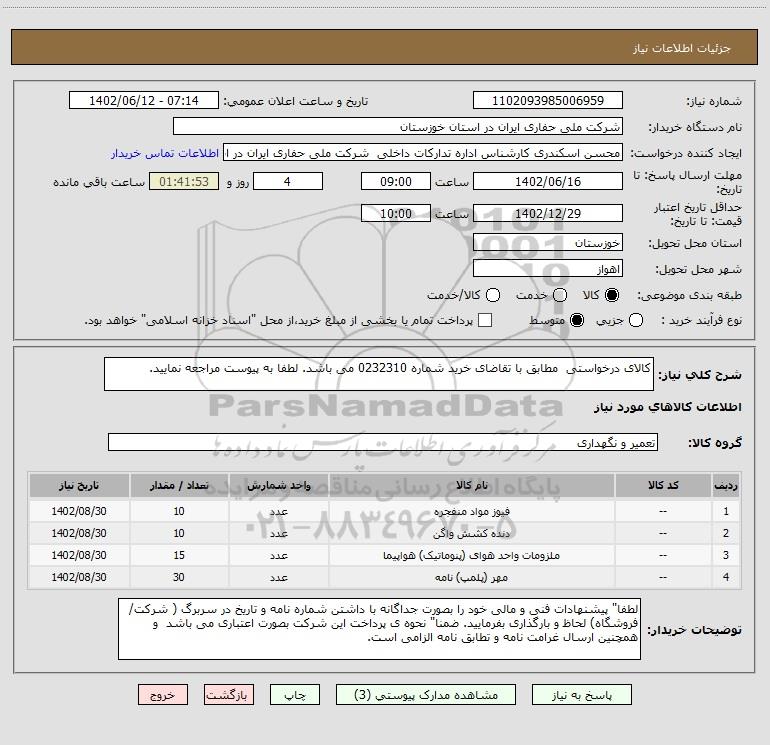Click label شرح کلی نیاز
Screen dimensions: 770x745
700,375
